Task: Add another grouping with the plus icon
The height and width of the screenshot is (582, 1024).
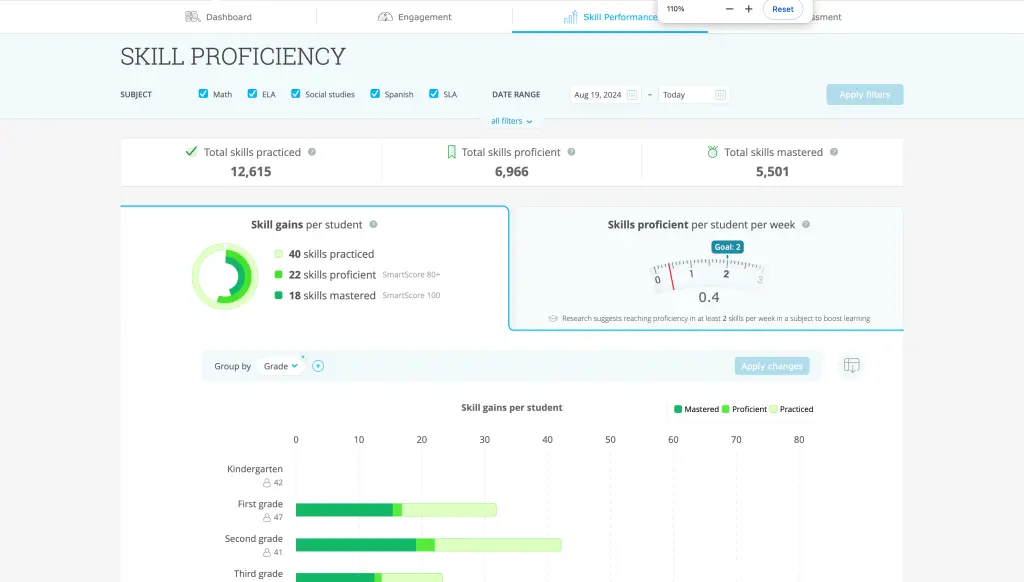Action: point(318,366)
